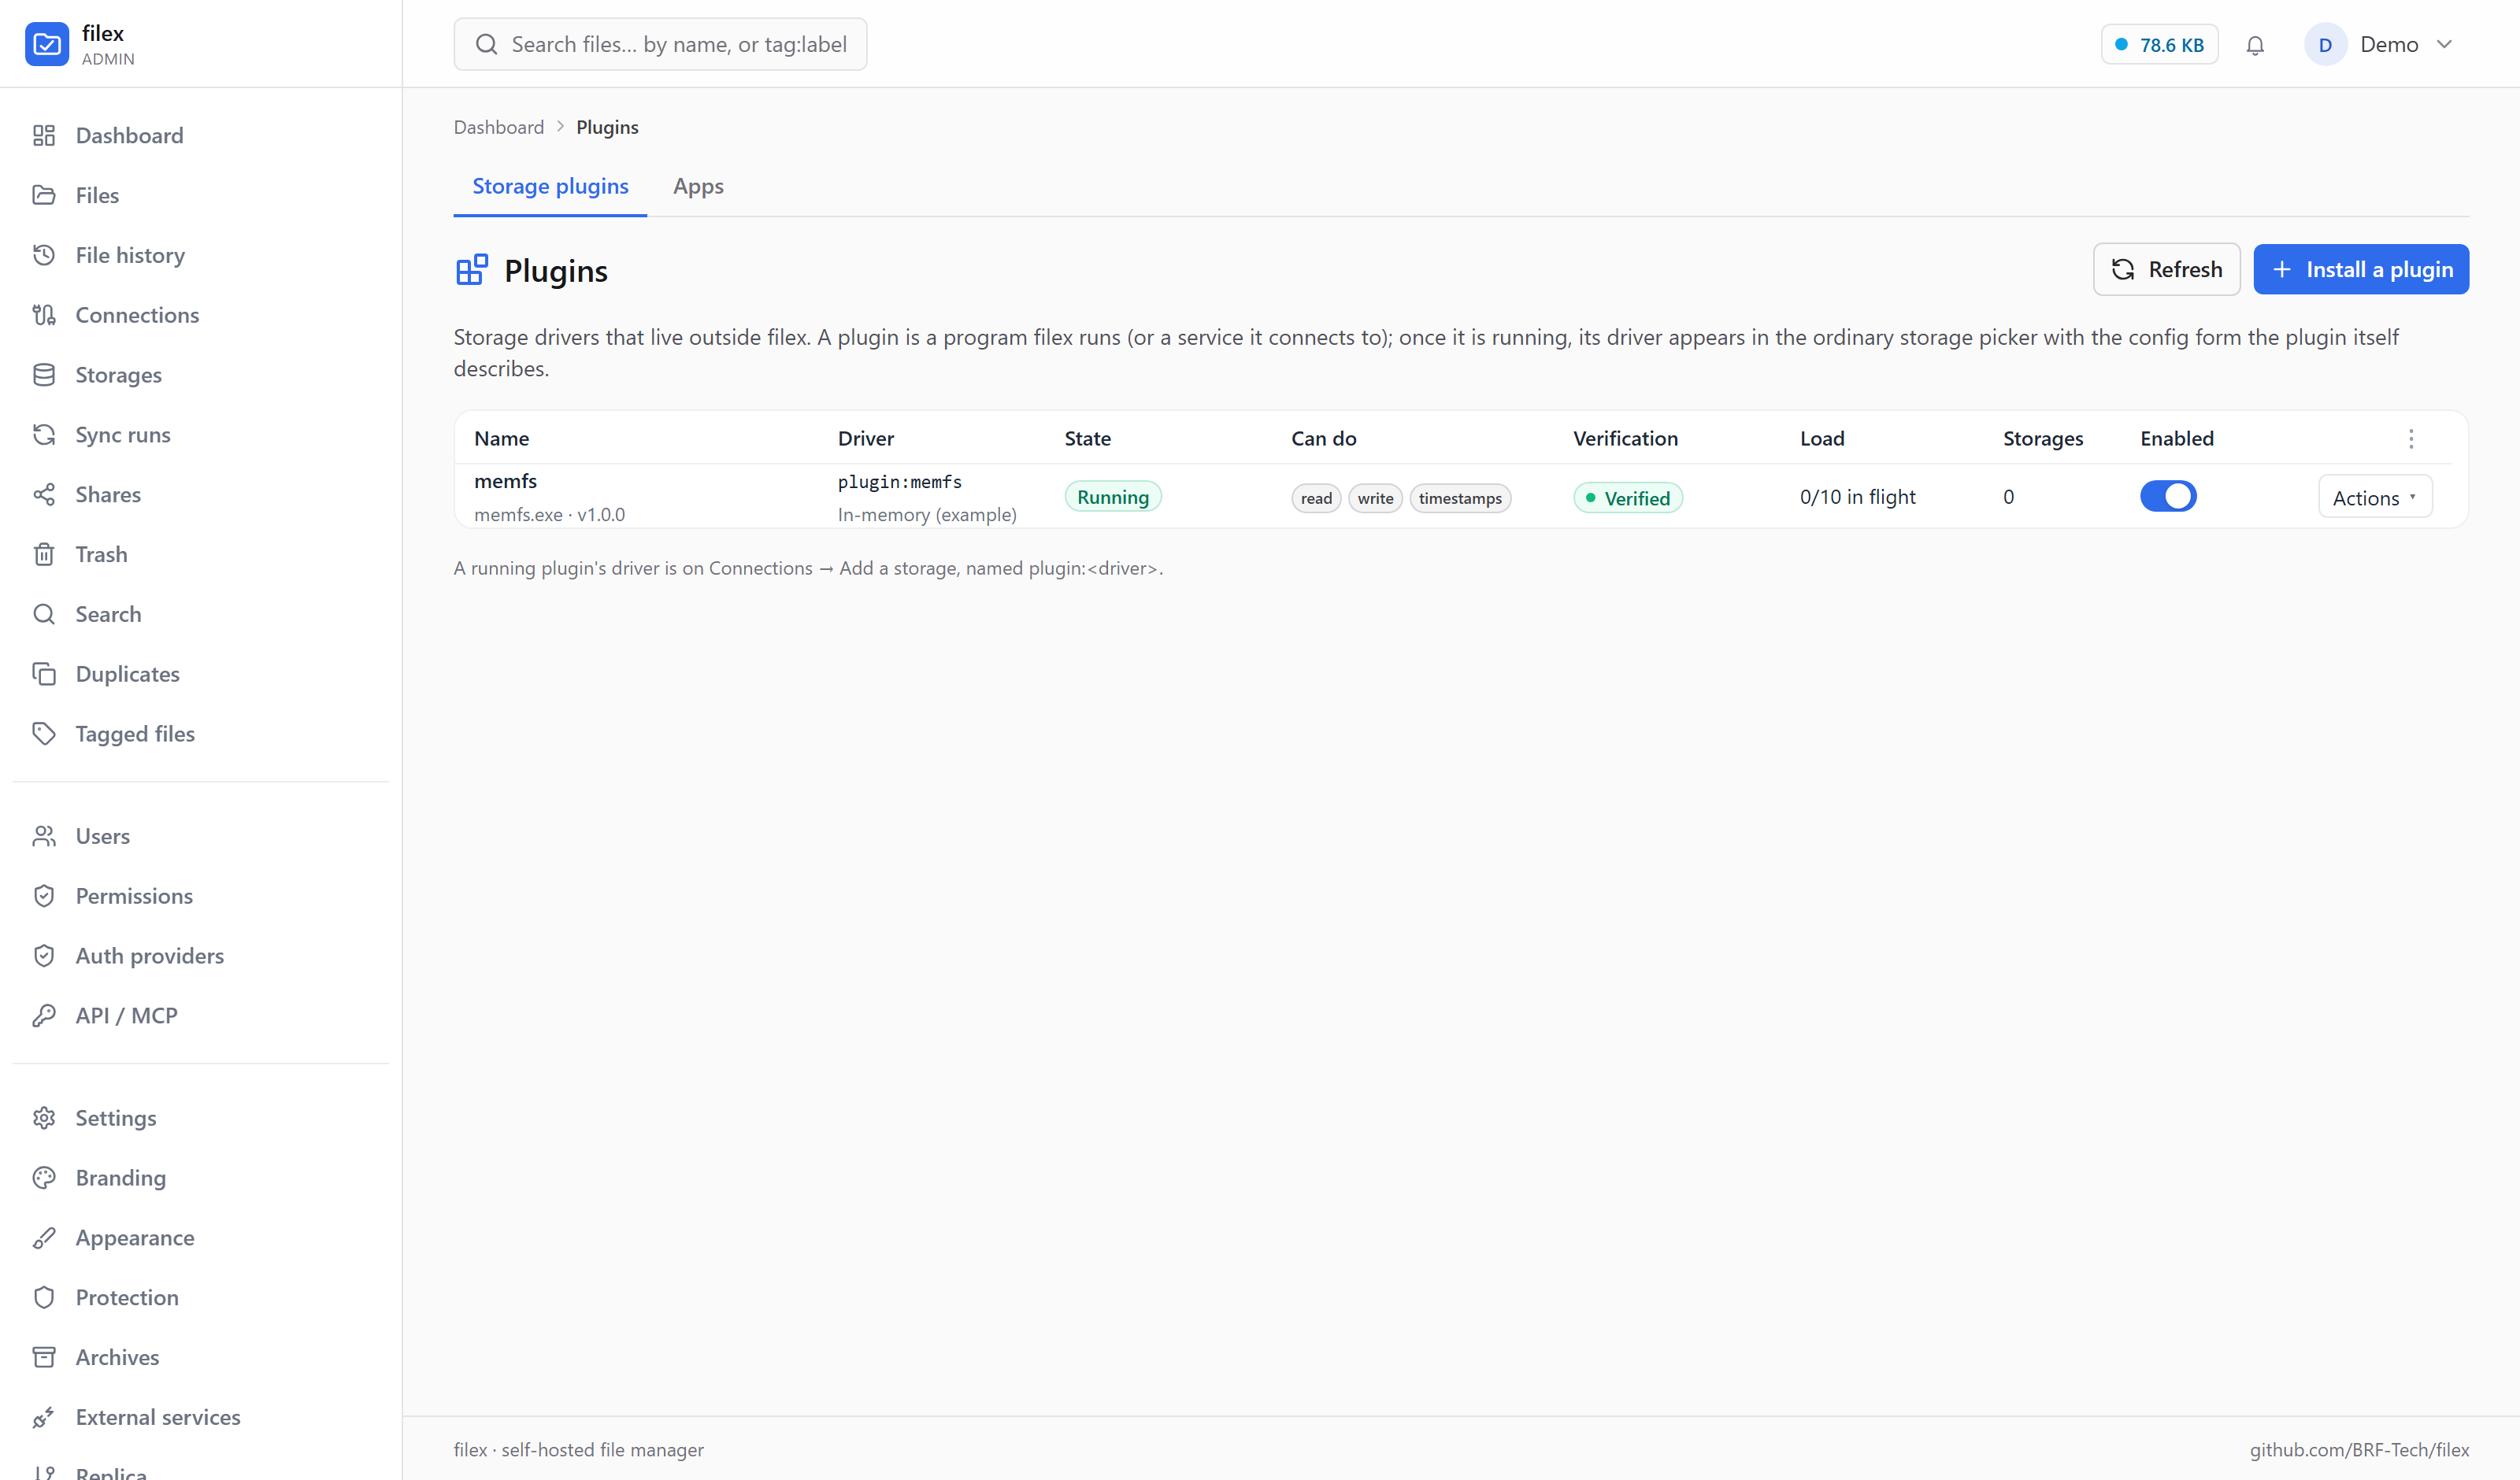Follow the Dashboard breadcrumb link
The width and height of the screenshot is (2520, 1480).
click(x=499, y=127)
